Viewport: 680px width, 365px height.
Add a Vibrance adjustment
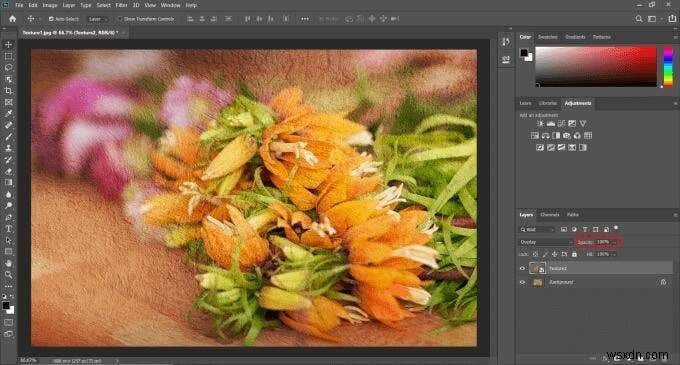[583, 124]
